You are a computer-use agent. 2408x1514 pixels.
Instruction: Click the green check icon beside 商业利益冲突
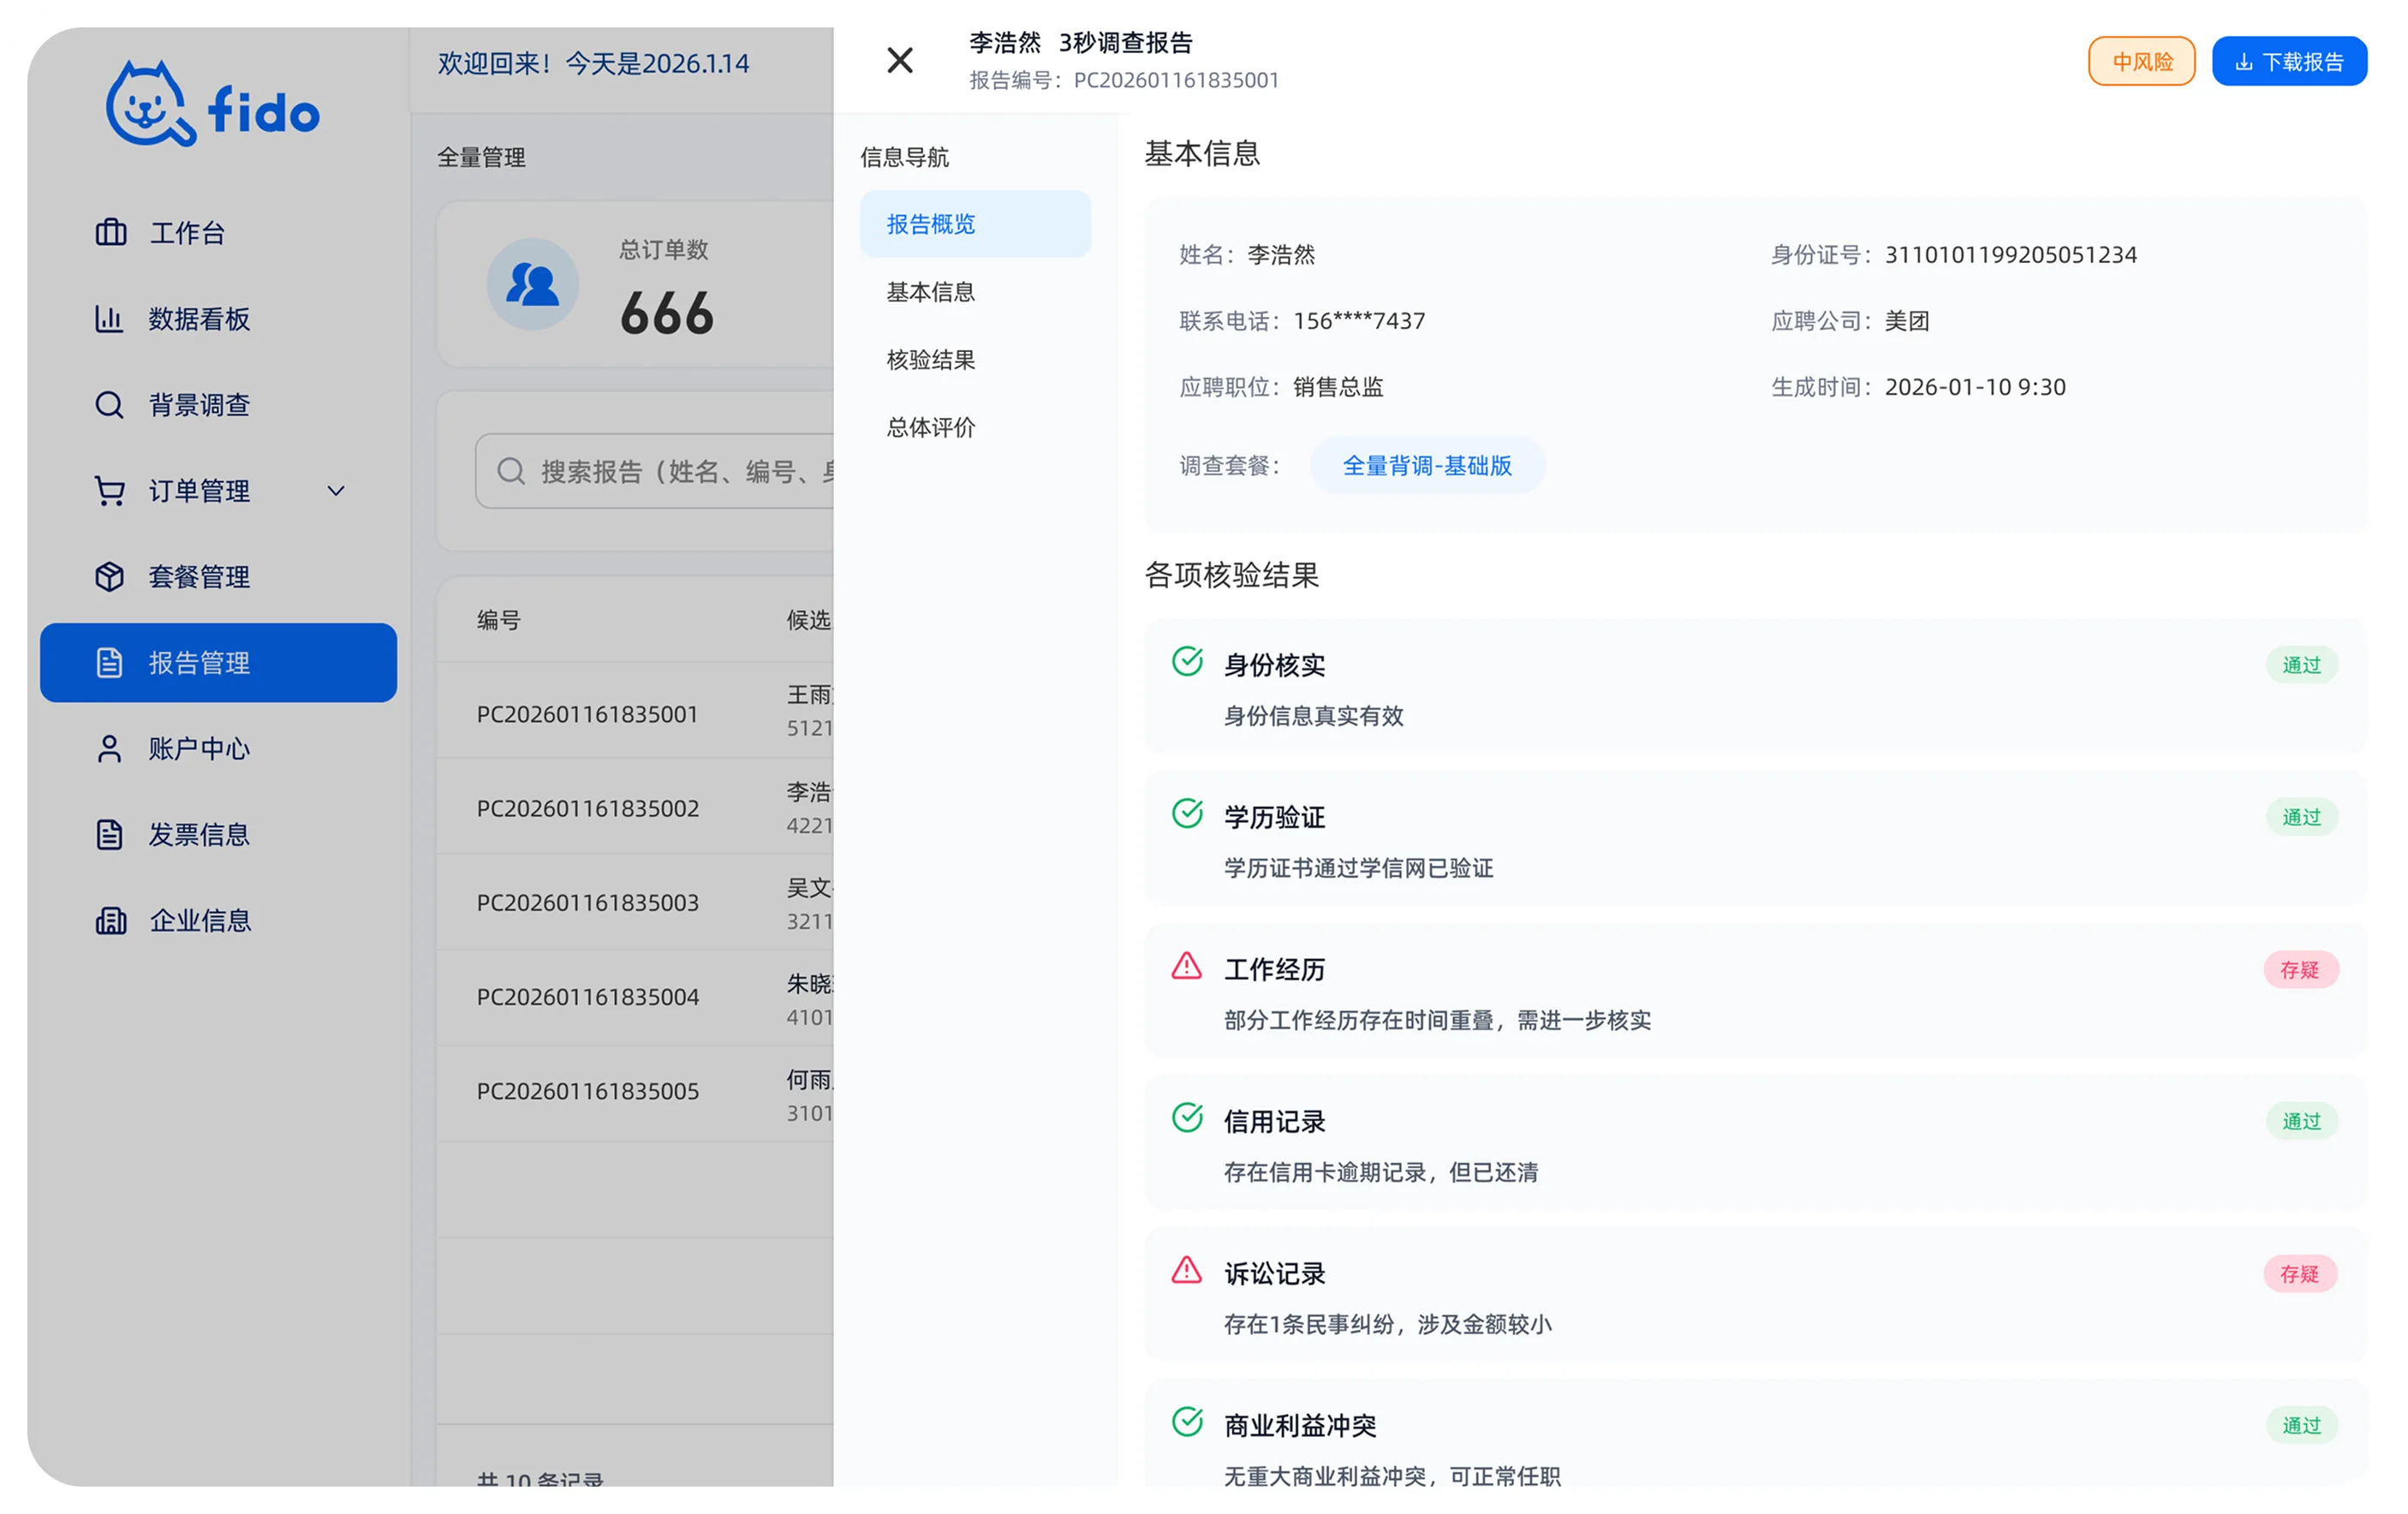click(x=1187, y=1422)
